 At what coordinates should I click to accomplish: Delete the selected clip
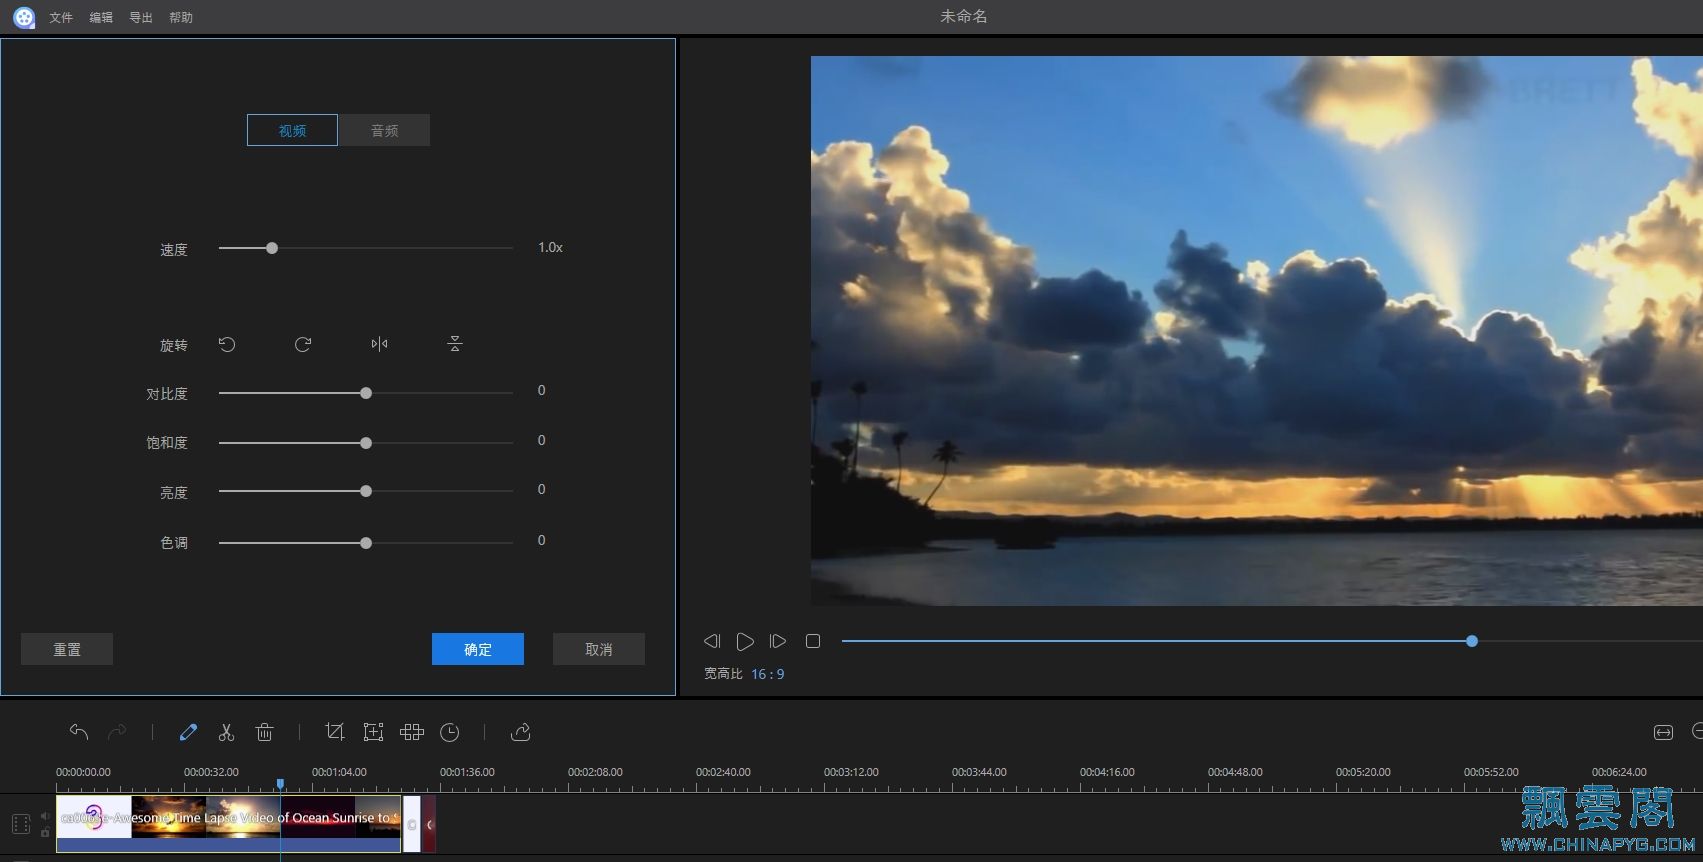point(265,732)
